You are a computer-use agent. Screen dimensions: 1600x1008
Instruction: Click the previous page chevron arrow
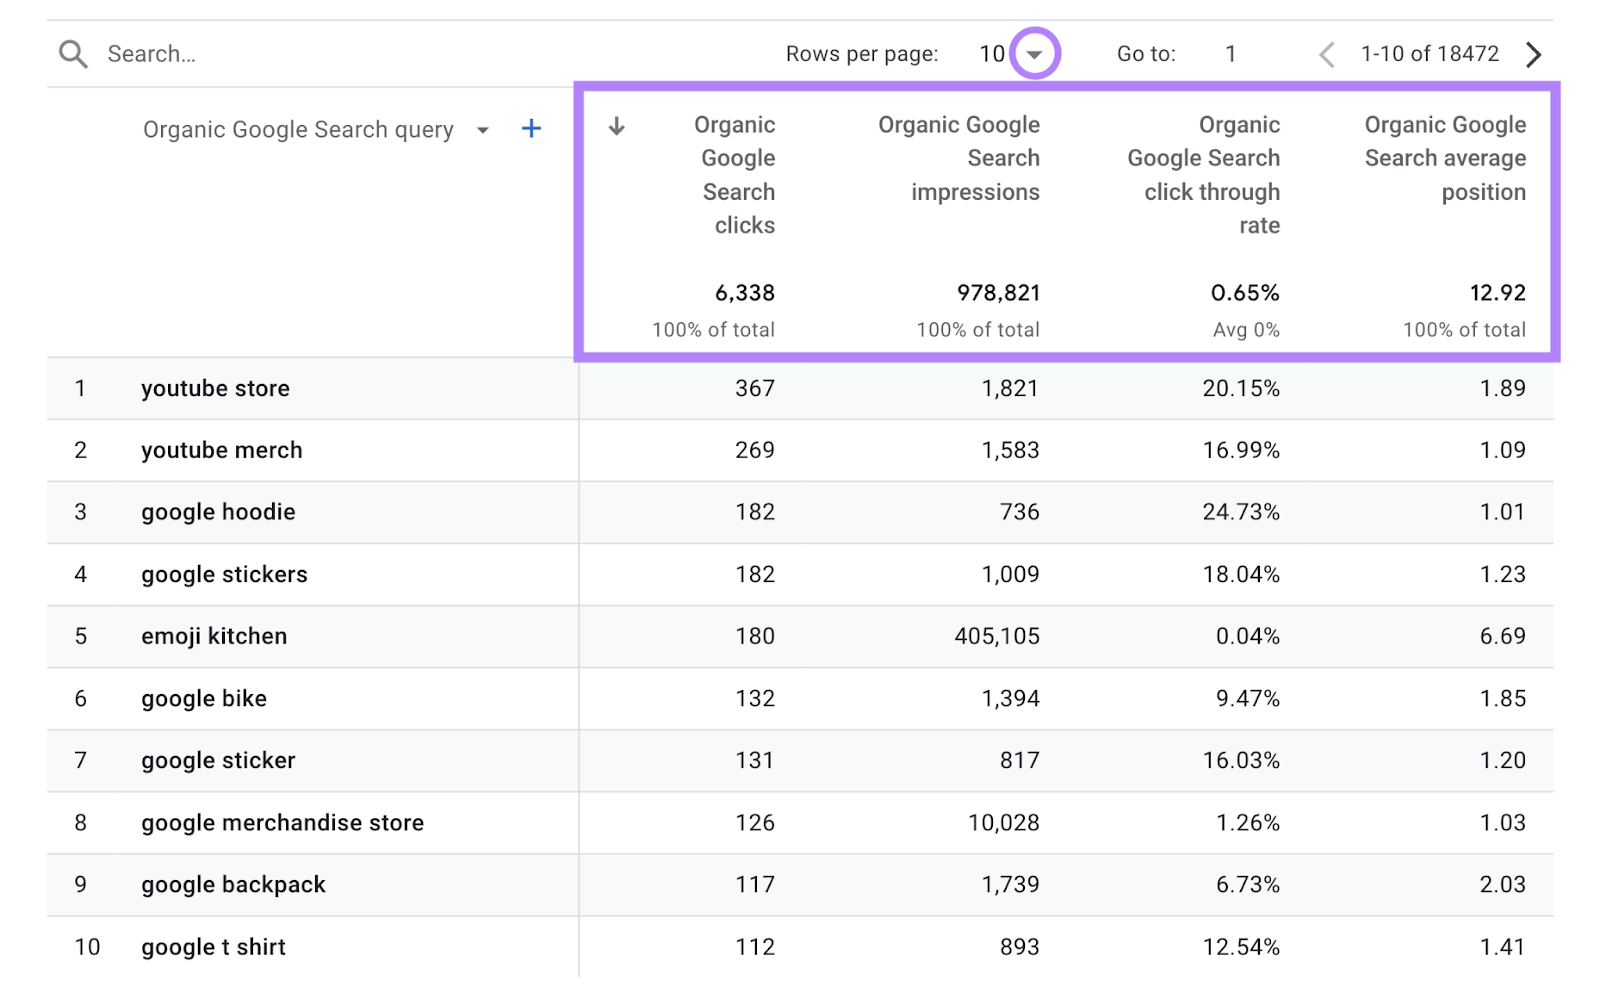1325,53
